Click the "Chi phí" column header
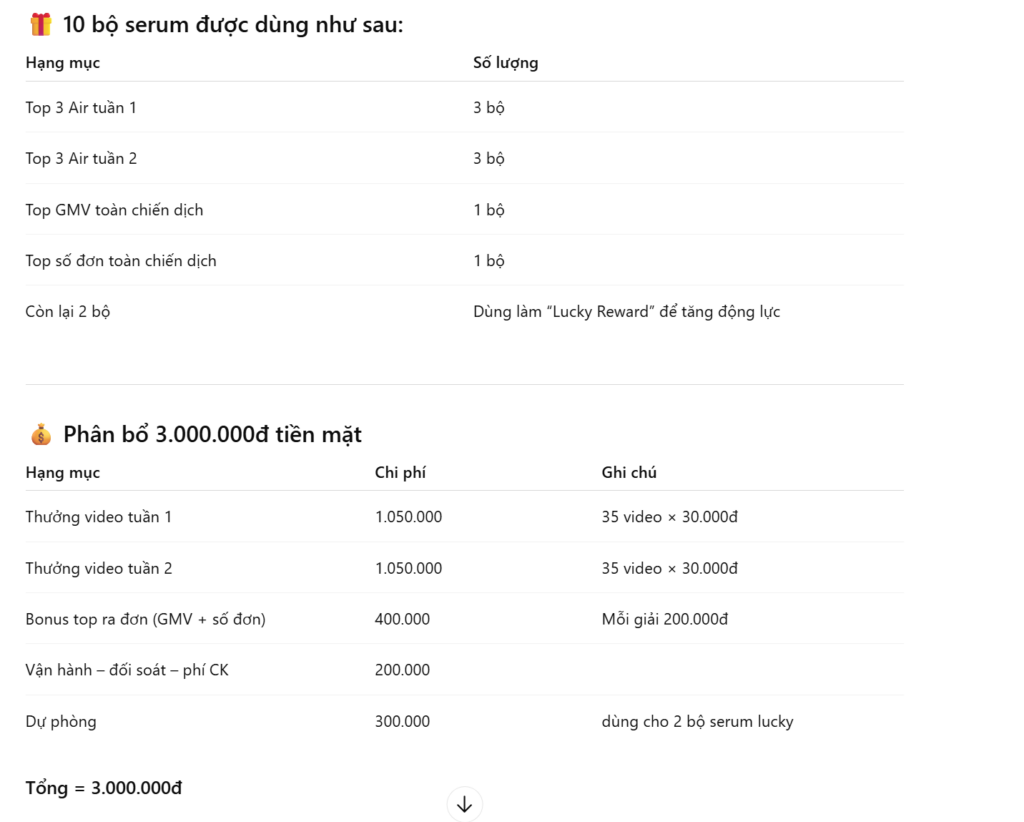The height and width of the screenshot is (822, 1024). (x=400, y=473)
